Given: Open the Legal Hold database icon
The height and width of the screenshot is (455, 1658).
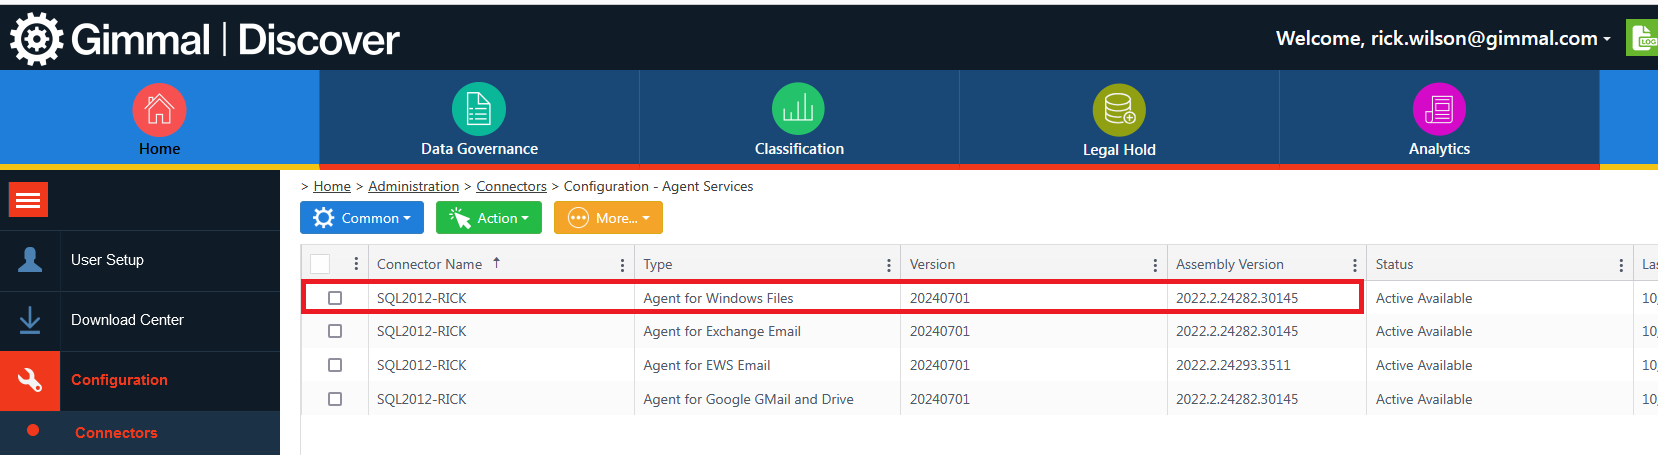Looking at the screenshot, I should [1119, 110].
